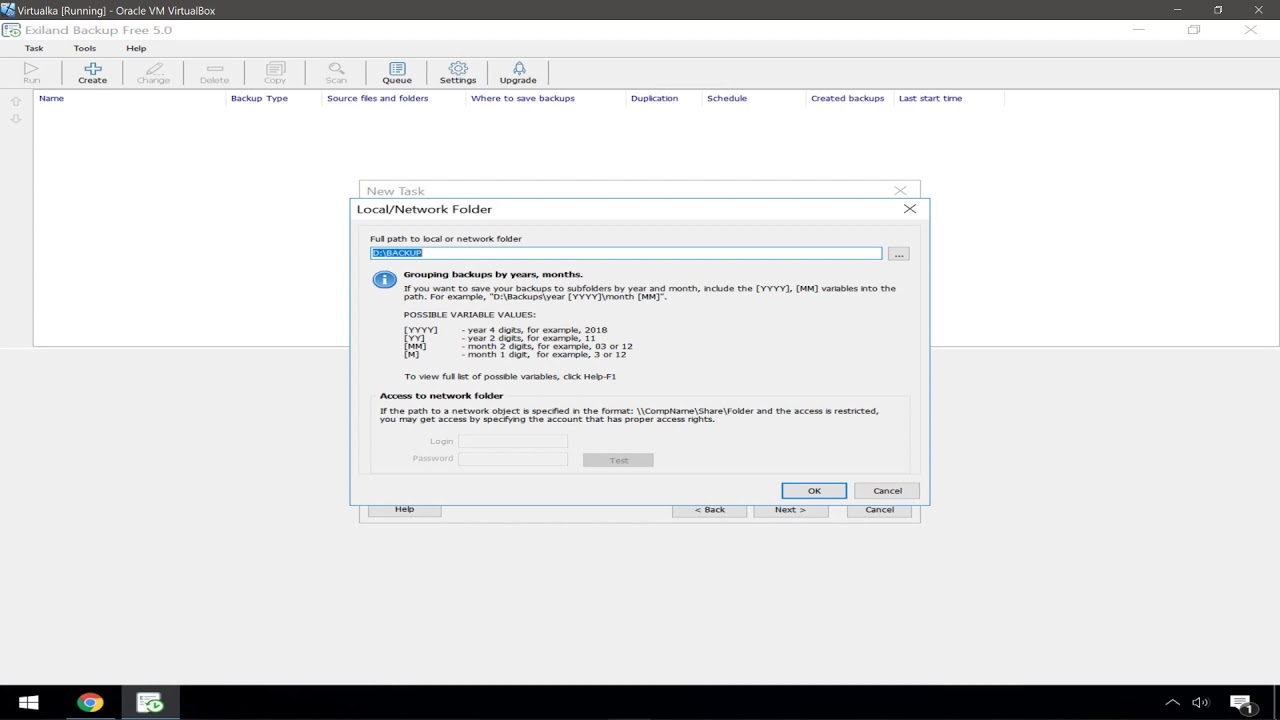This screenshot has height=720, width=1280.
Task: Click the move task up arrow
Action: click(15, 101)
